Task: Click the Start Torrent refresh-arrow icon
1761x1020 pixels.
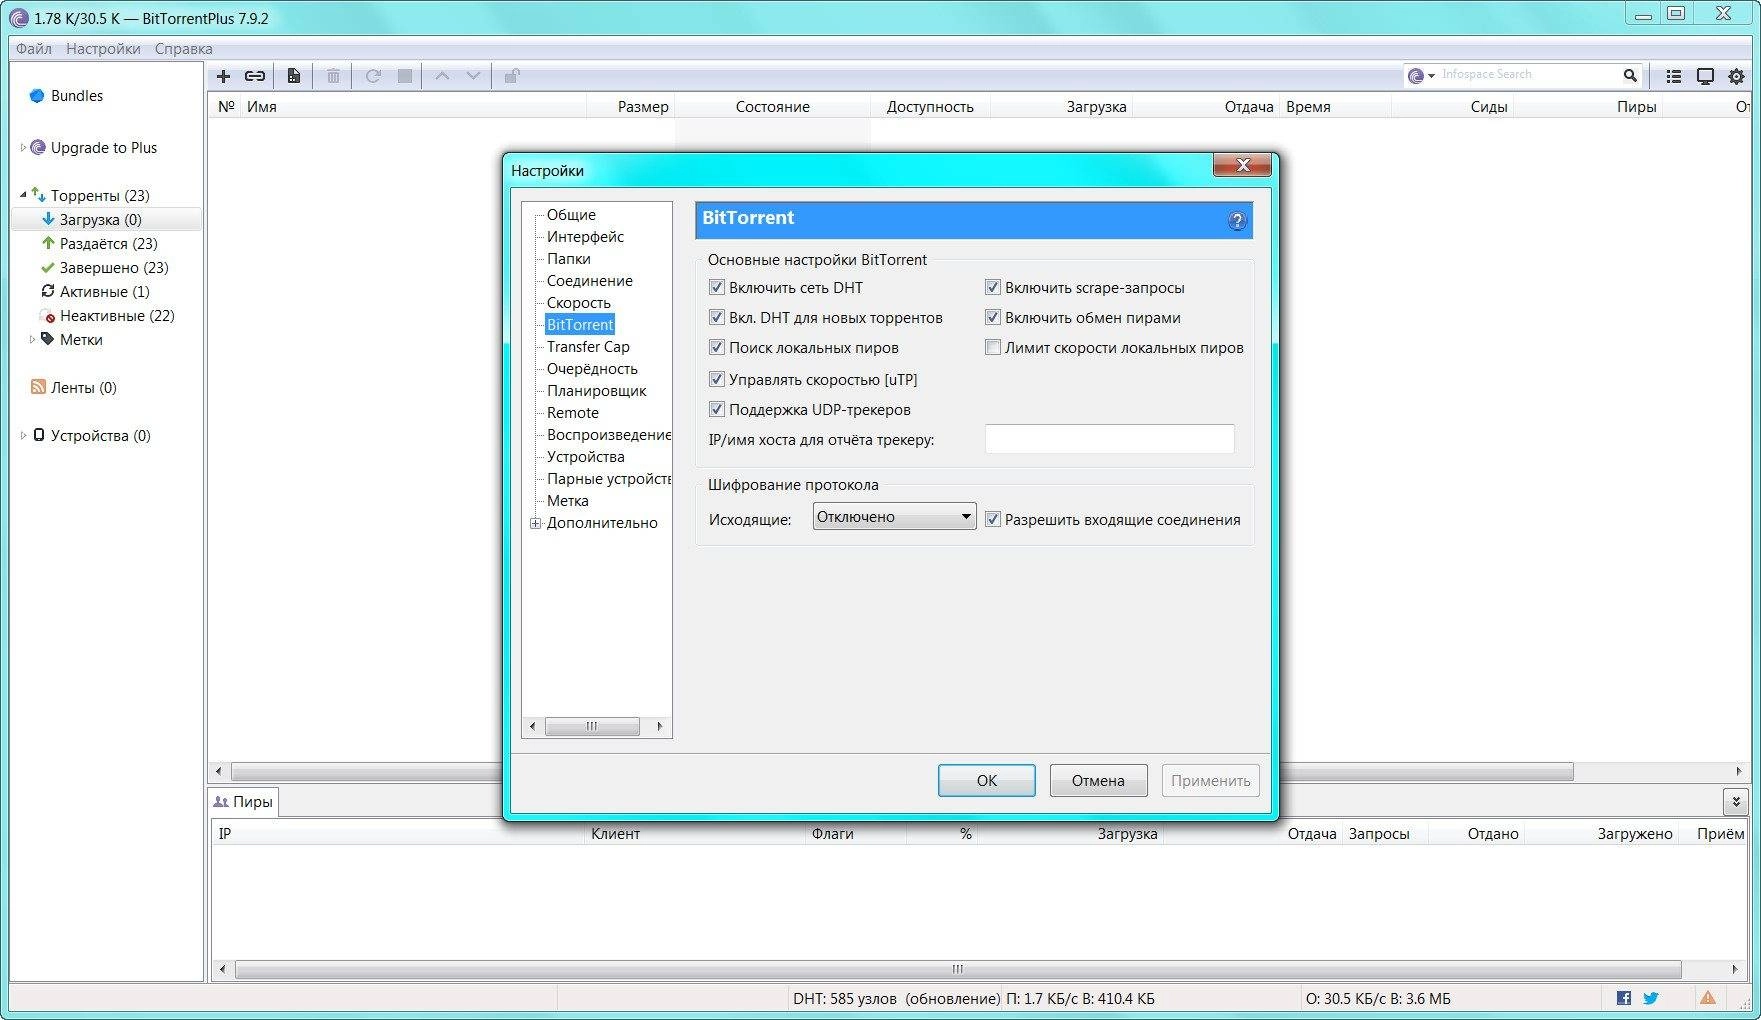Action: tap(373, 76)
